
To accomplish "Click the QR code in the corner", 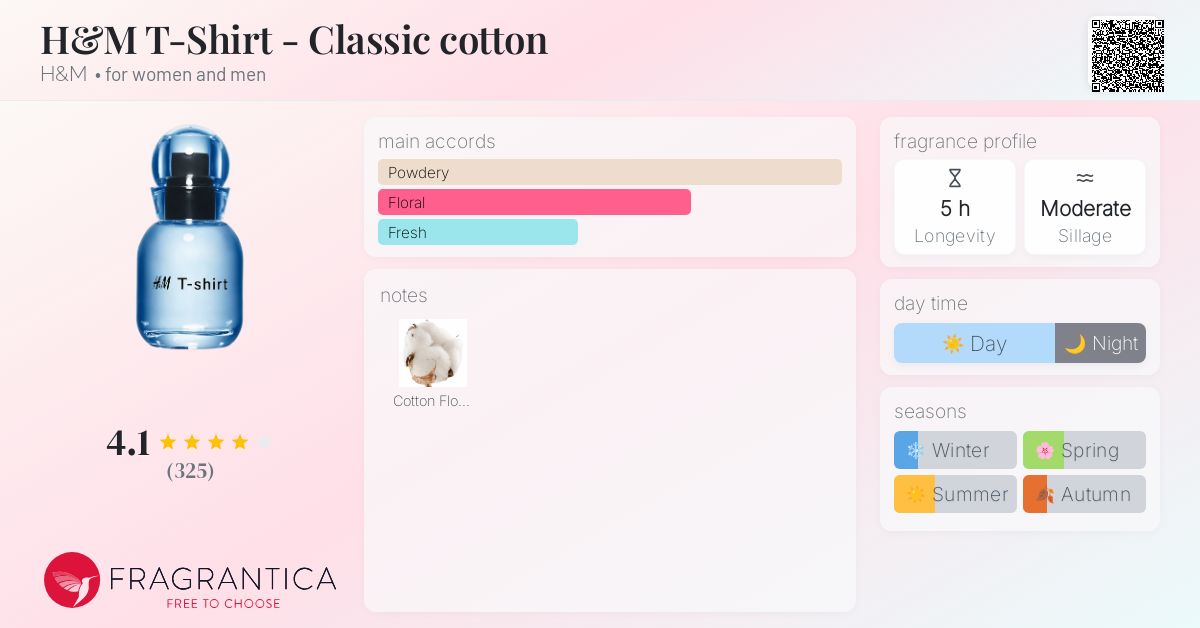I will pyautogui.click(x=1128, y=56).
